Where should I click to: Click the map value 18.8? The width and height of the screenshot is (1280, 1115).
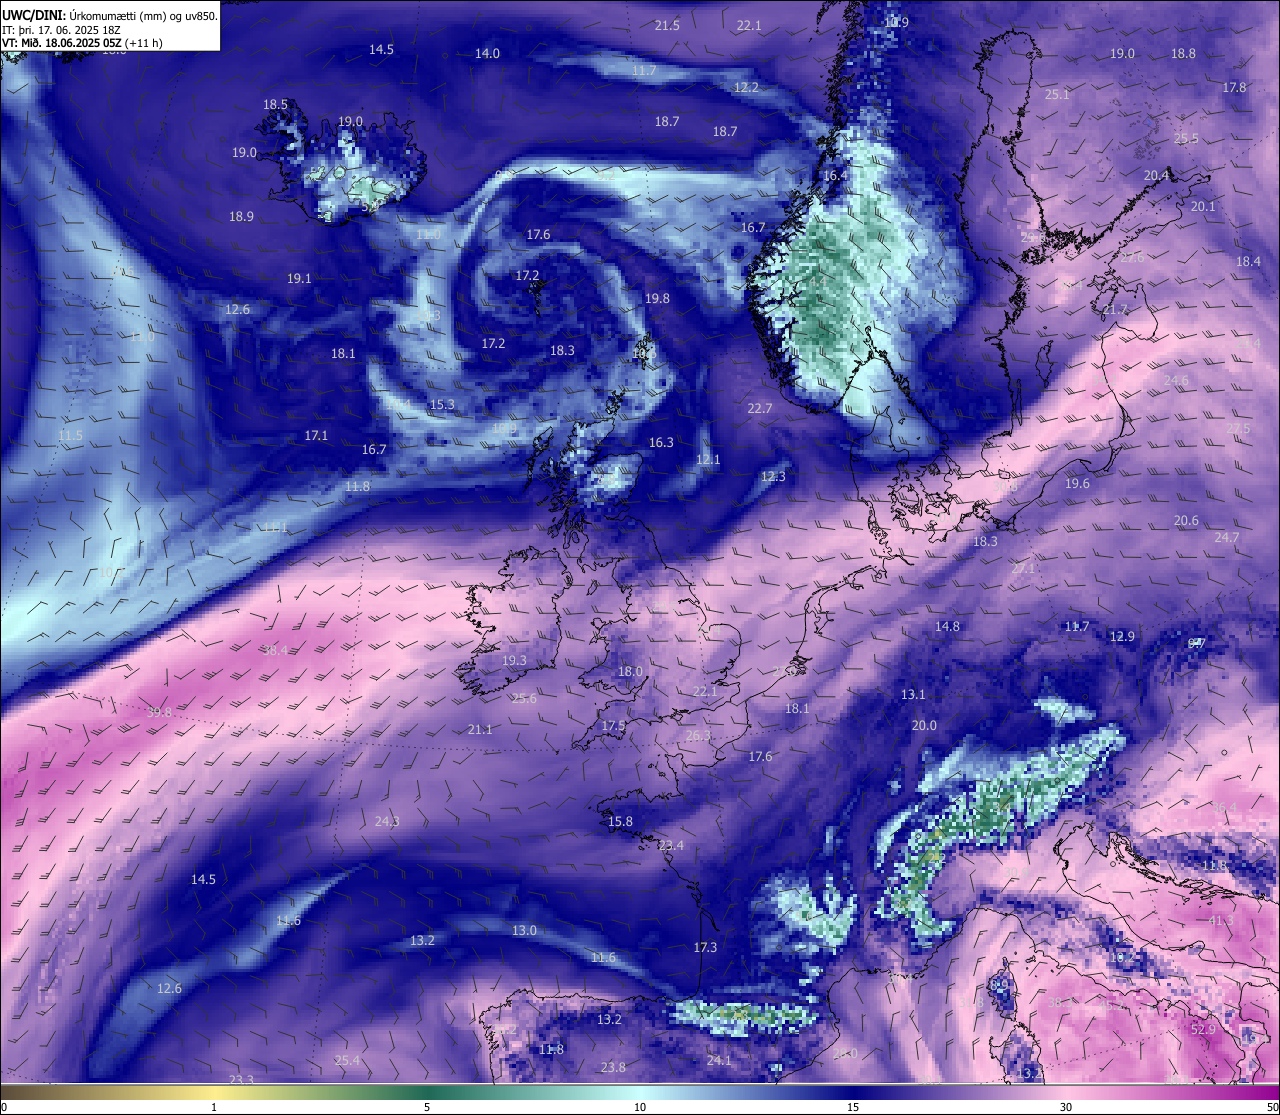coord(1183,54)
